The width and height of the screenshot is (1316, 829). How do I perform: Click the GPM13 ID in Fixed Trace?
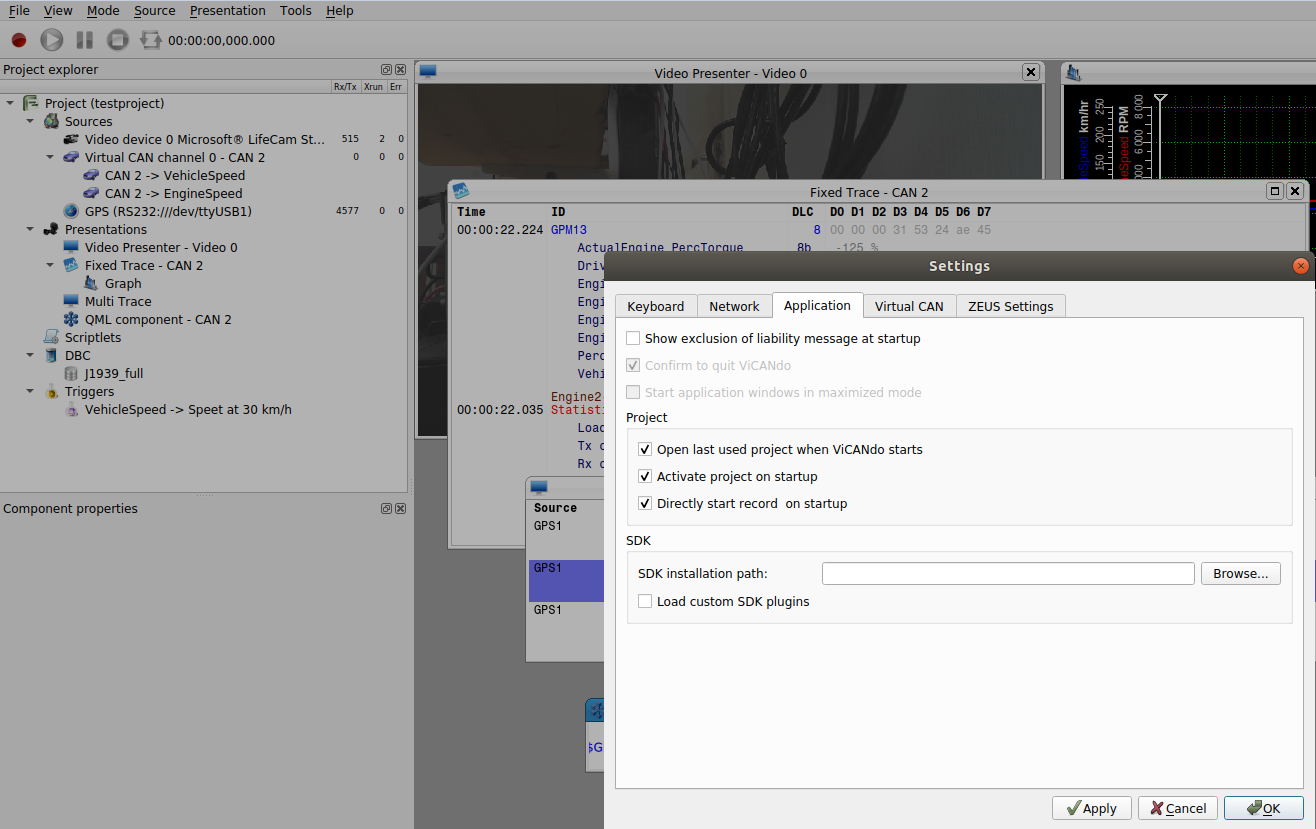(569, 230)
